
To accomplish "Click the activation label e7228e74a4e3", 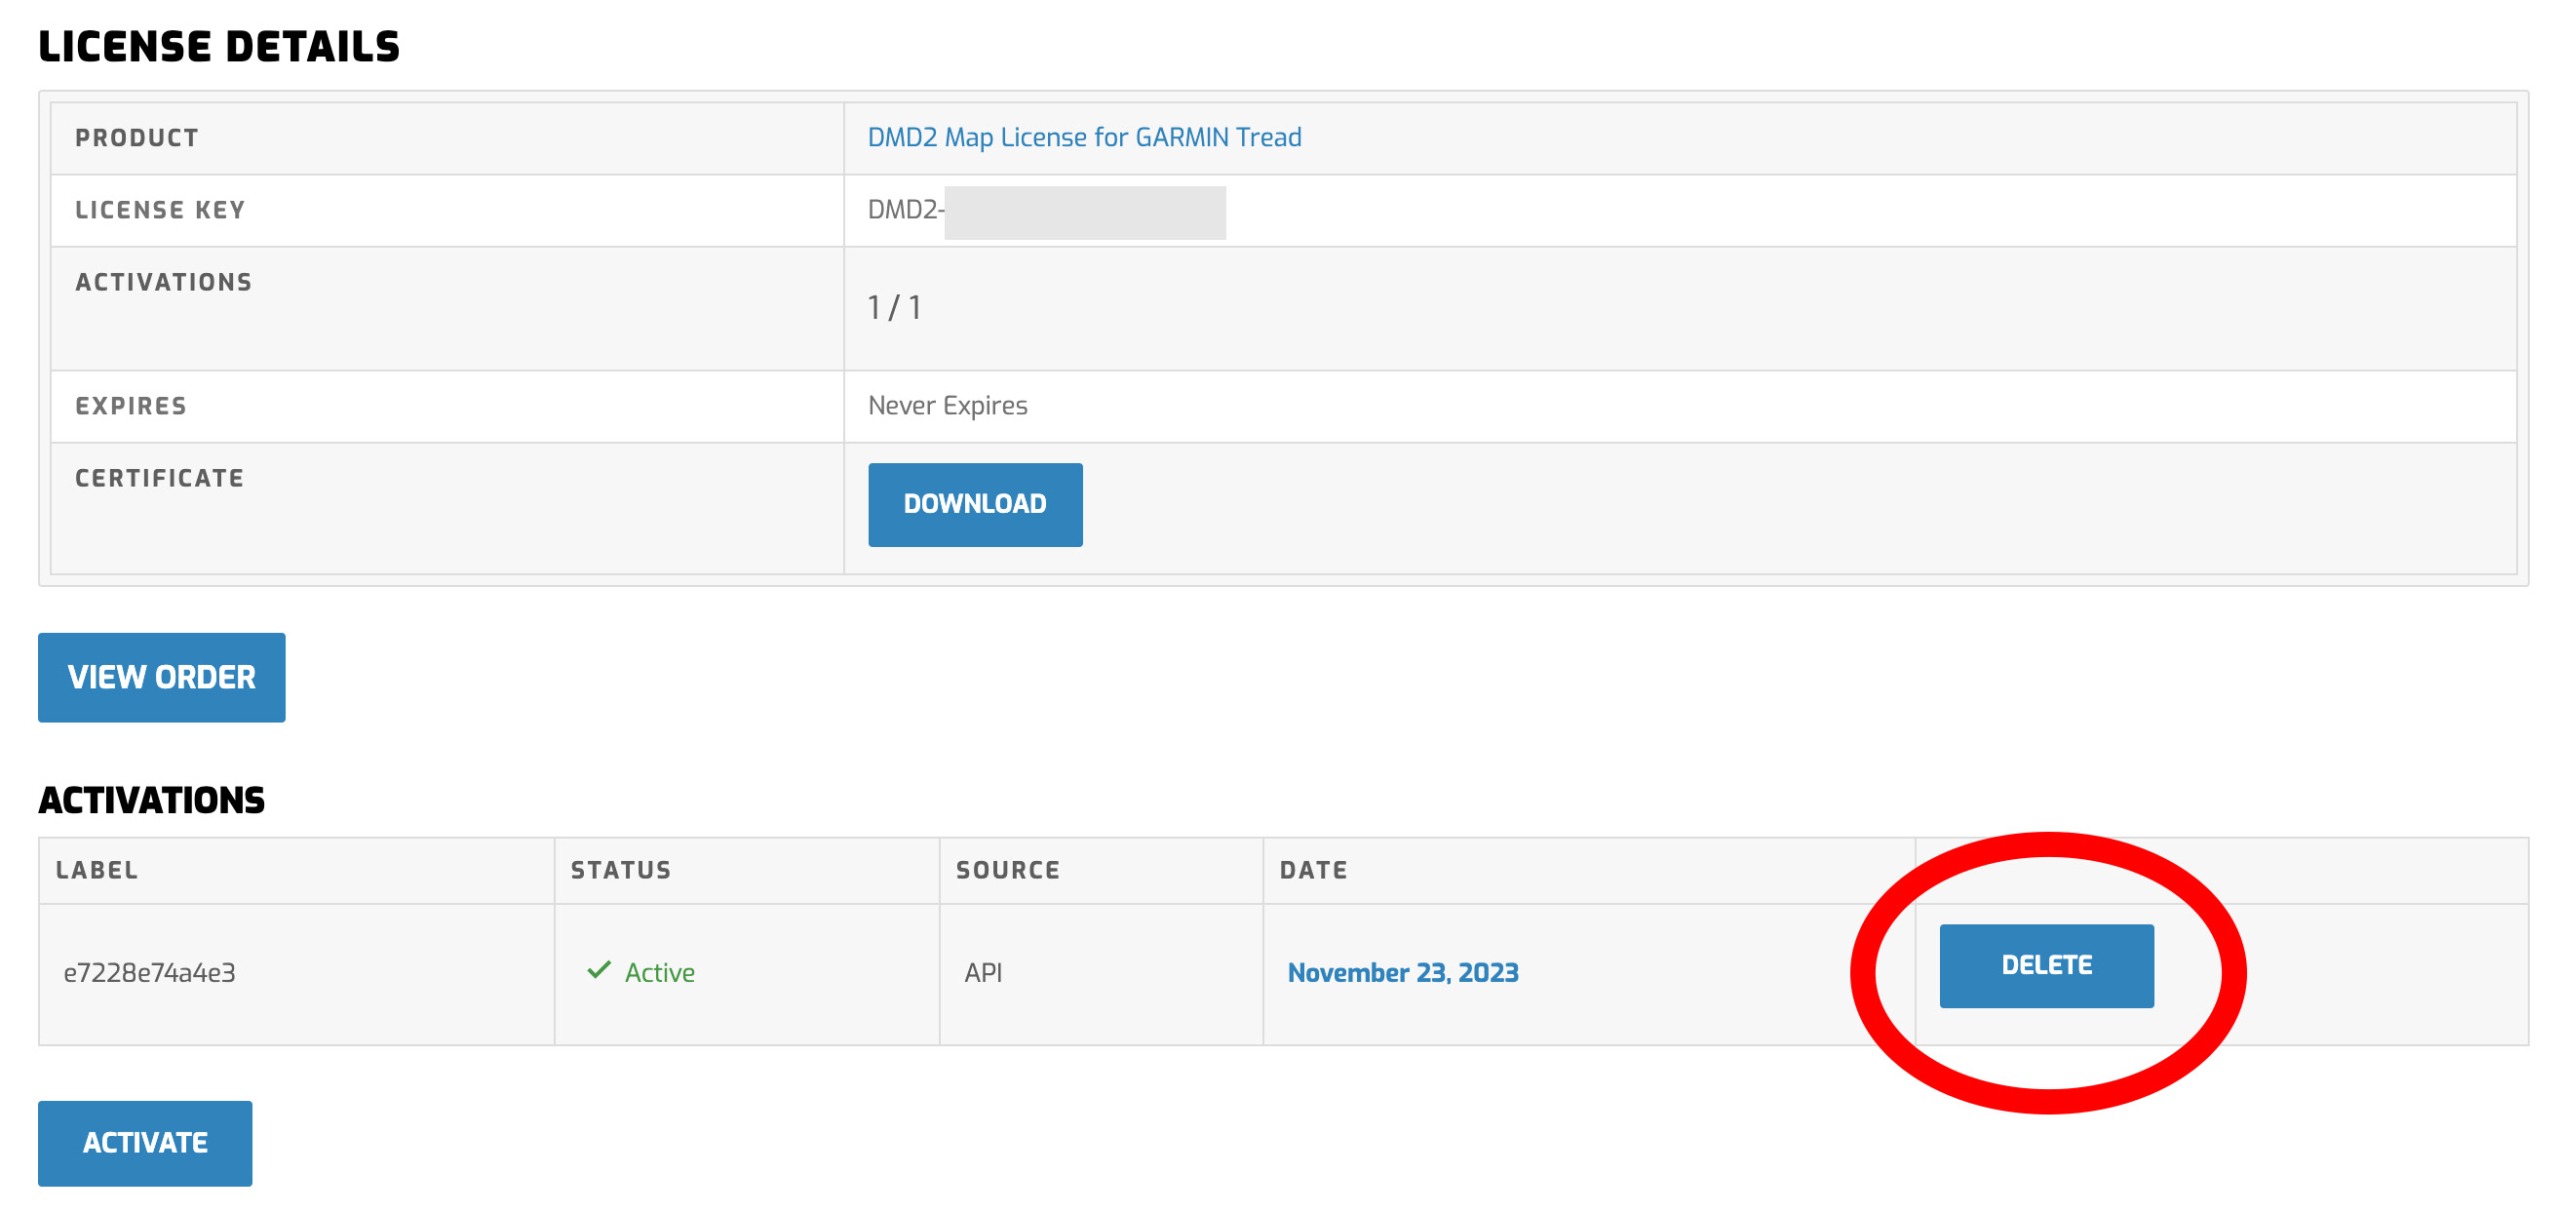I will click(x=149, y=972).
